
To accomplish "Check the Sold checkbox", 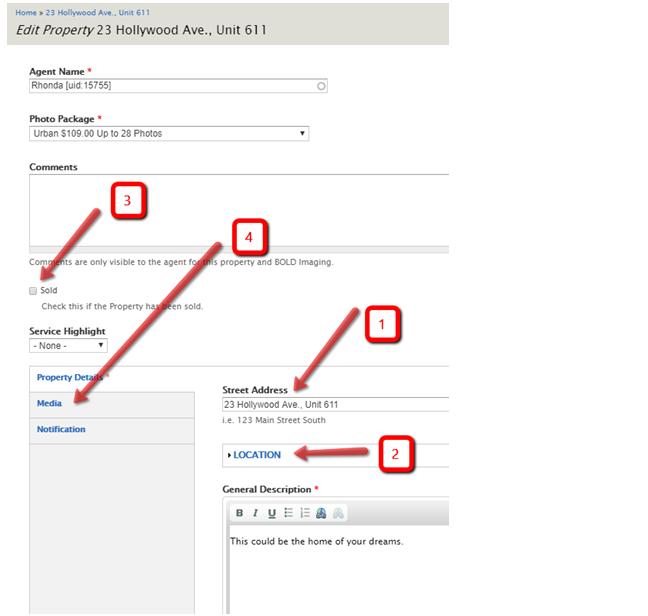I will click(x=33, y=290).
